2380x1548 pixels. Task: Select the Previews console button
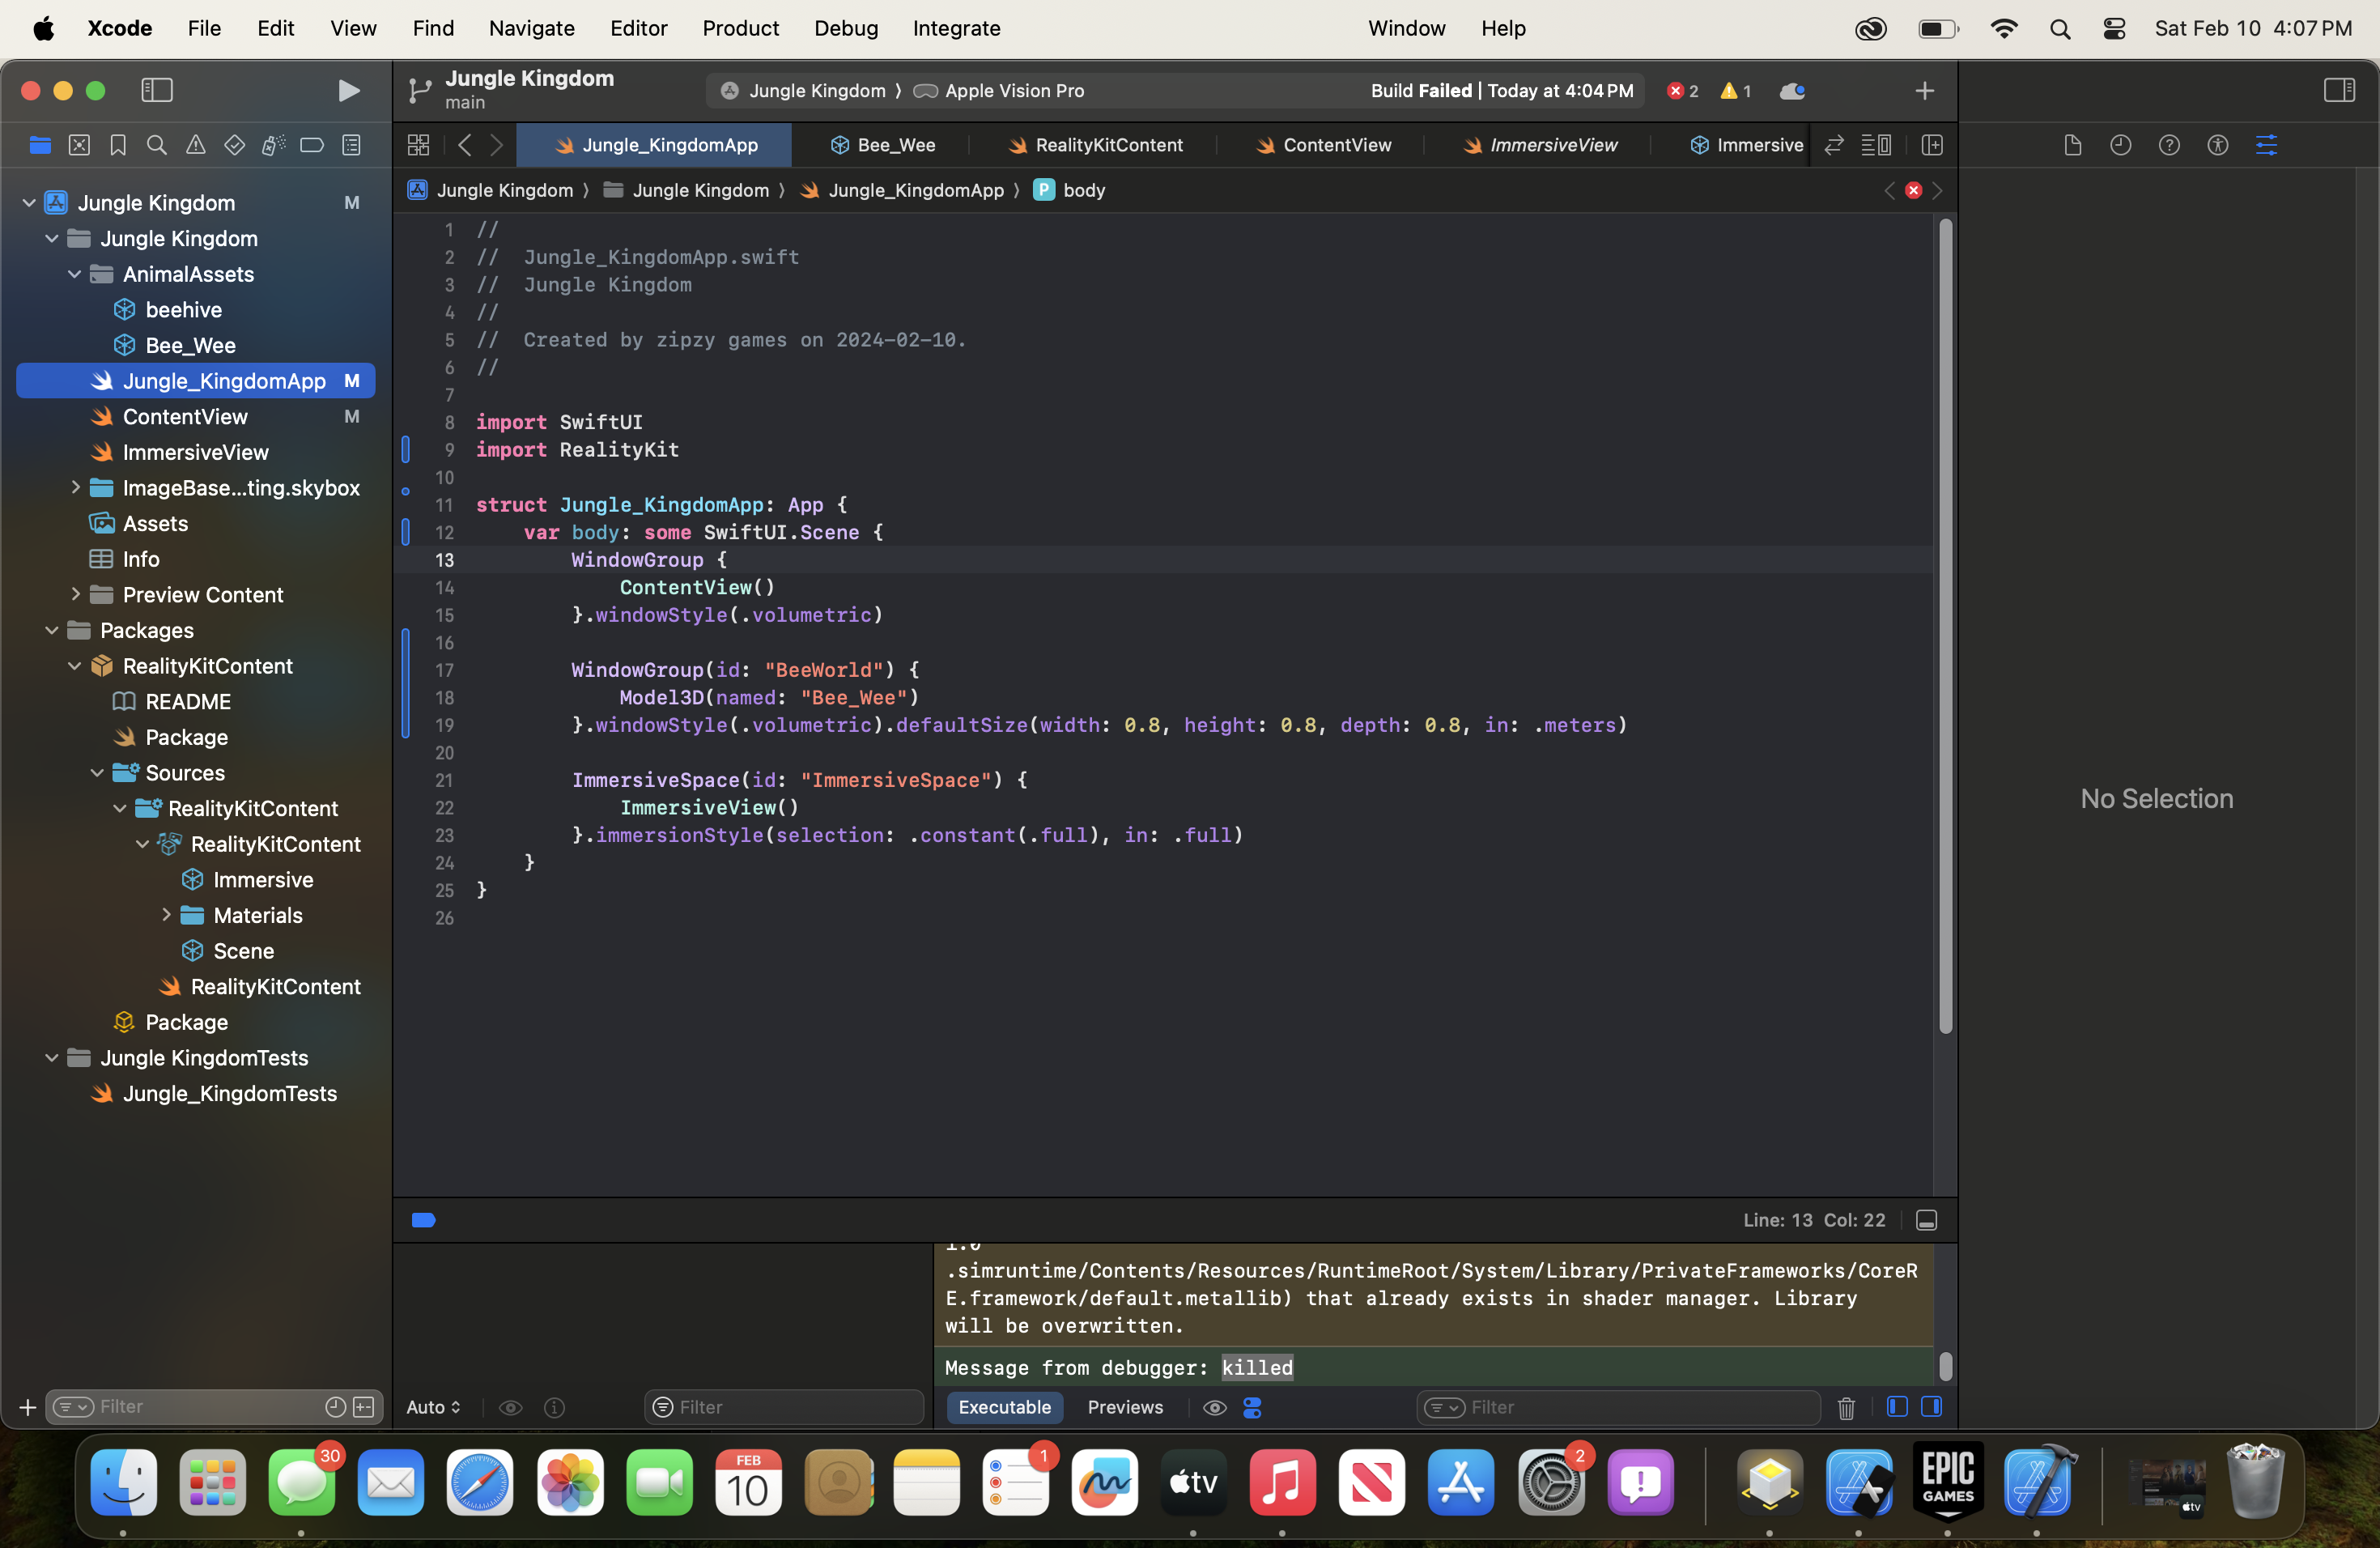coord(1125,1407)
